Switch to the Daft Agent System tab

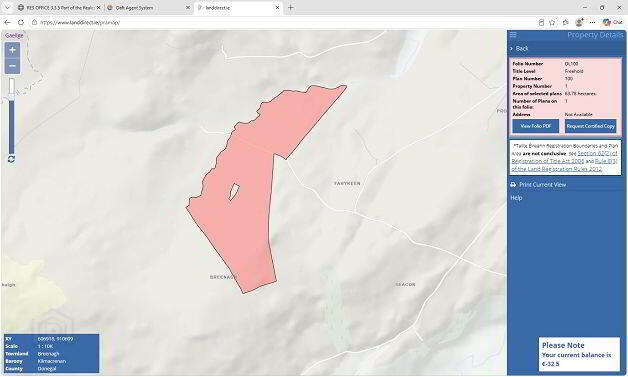click(149, 8)
